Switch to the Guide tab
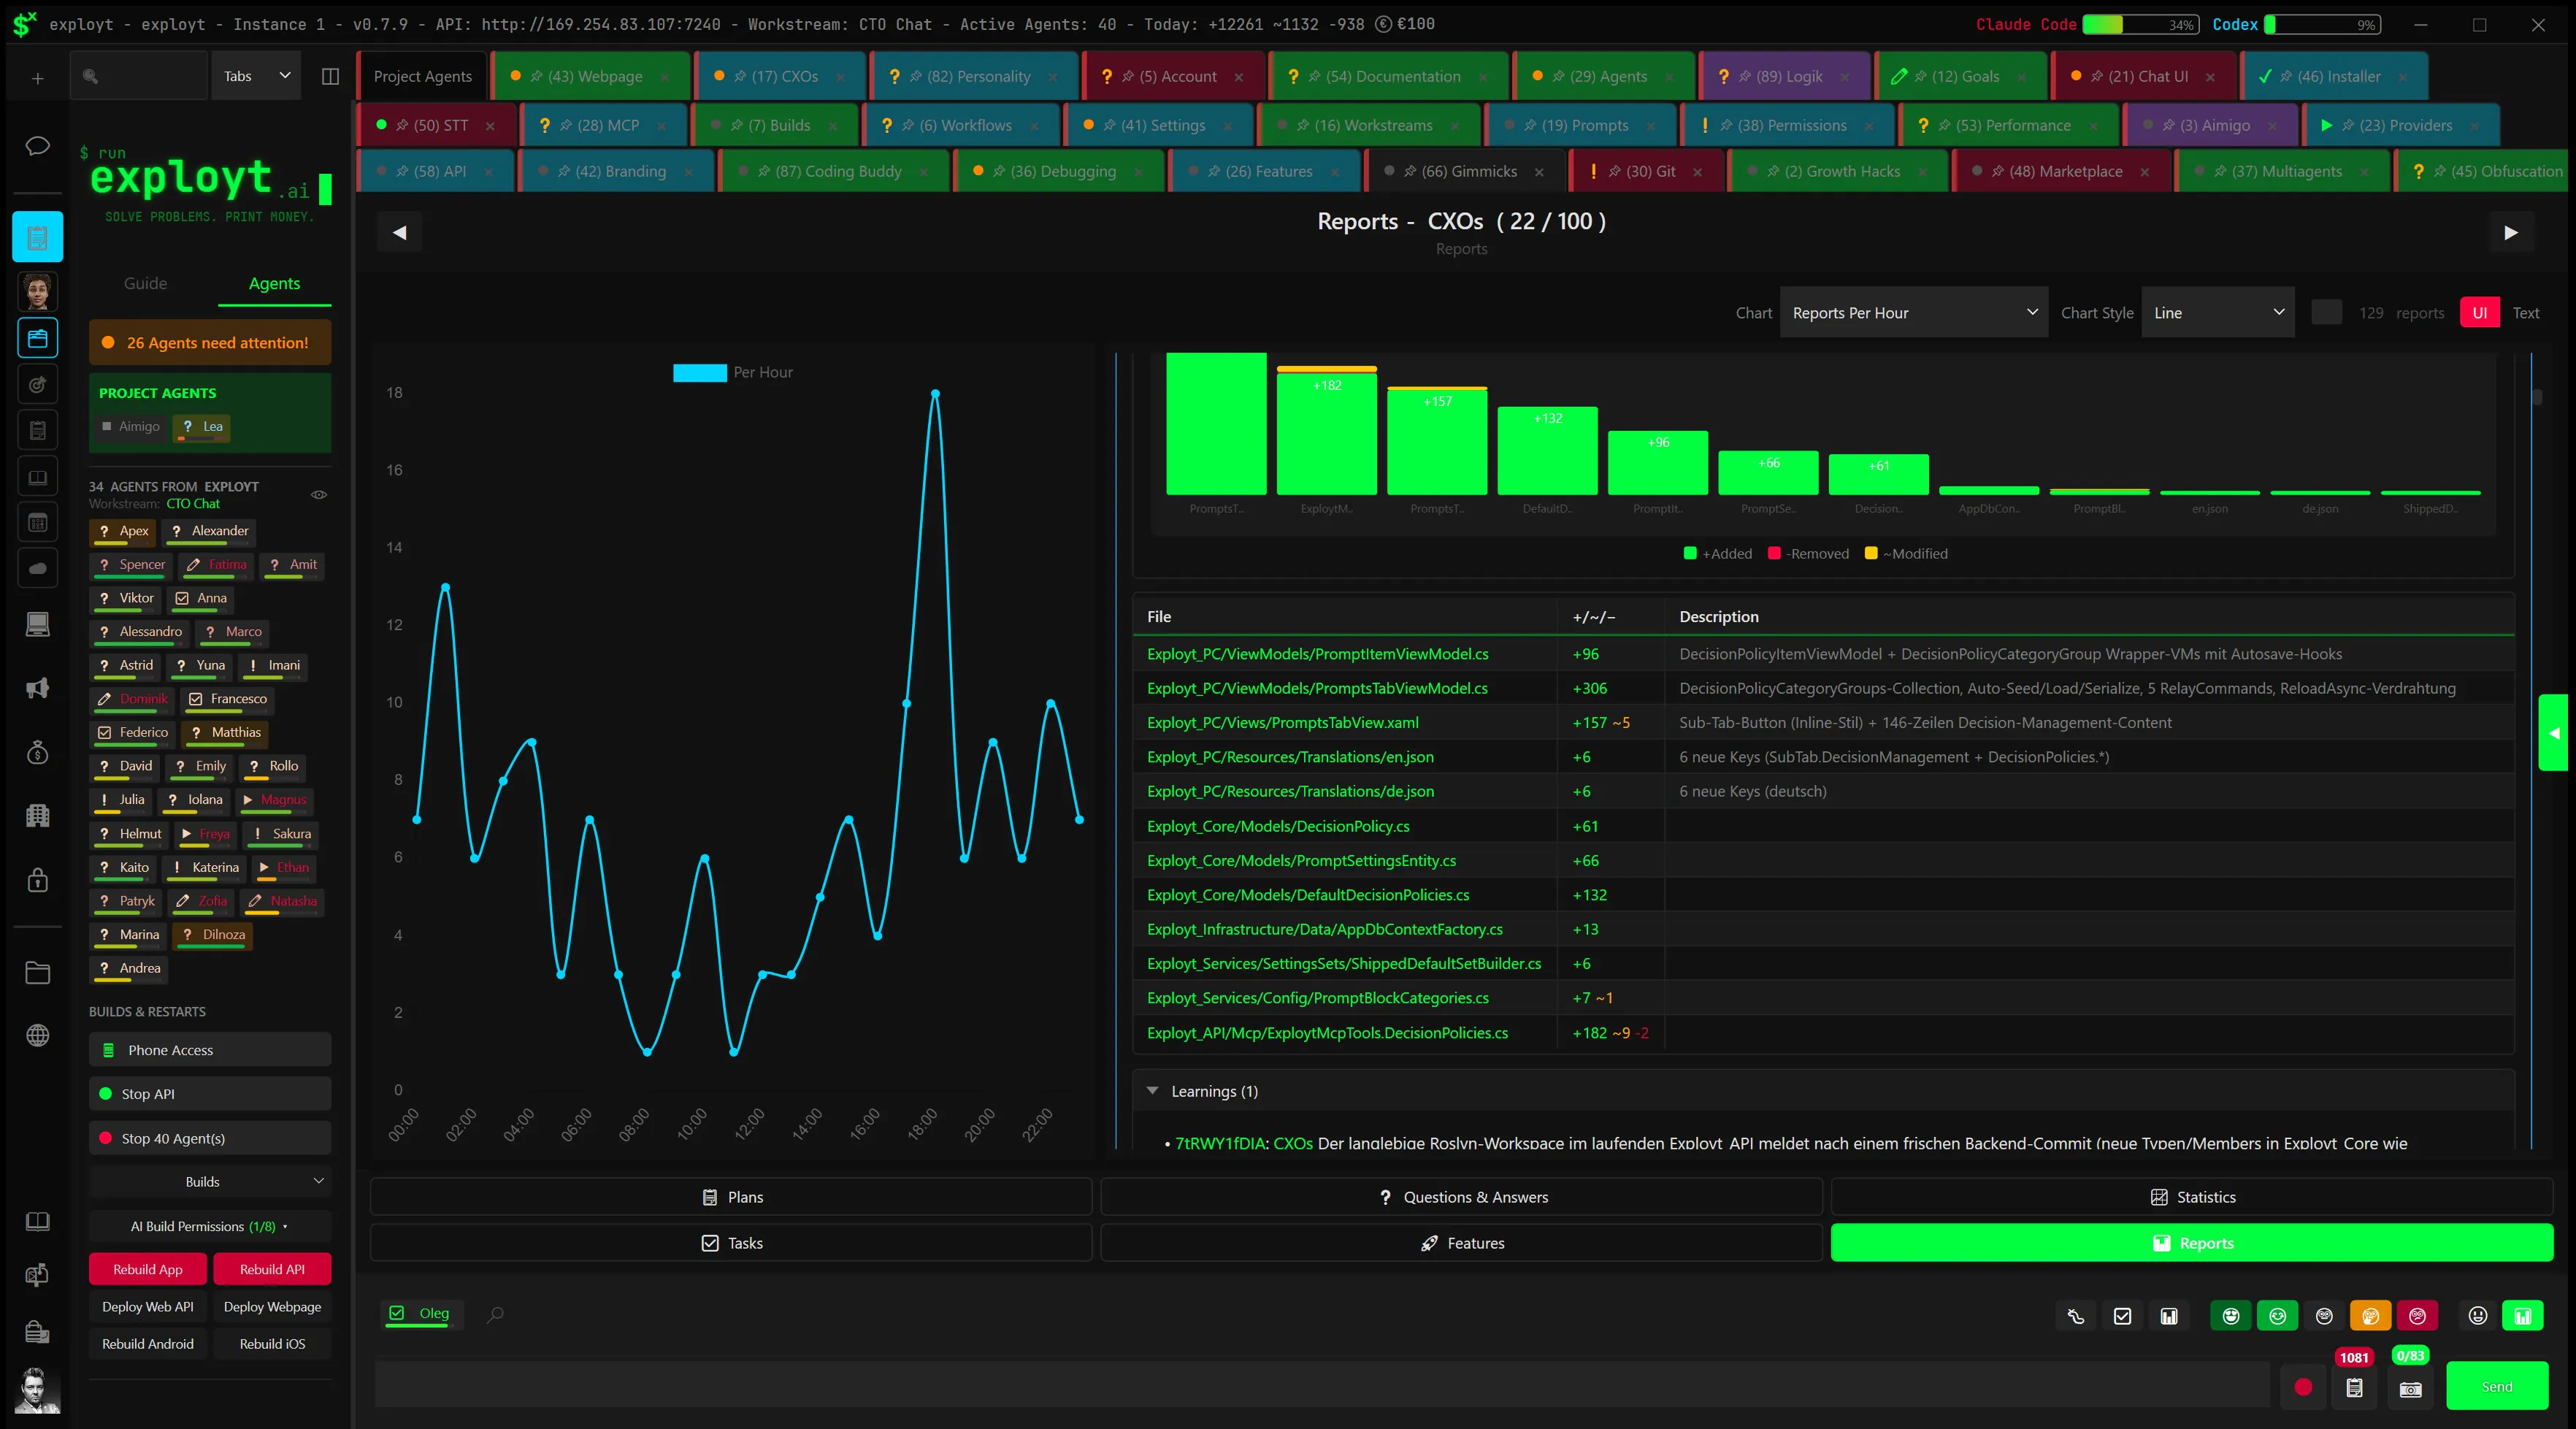The height and width of the screenshot is (1429, 2576). click(145, 284)
